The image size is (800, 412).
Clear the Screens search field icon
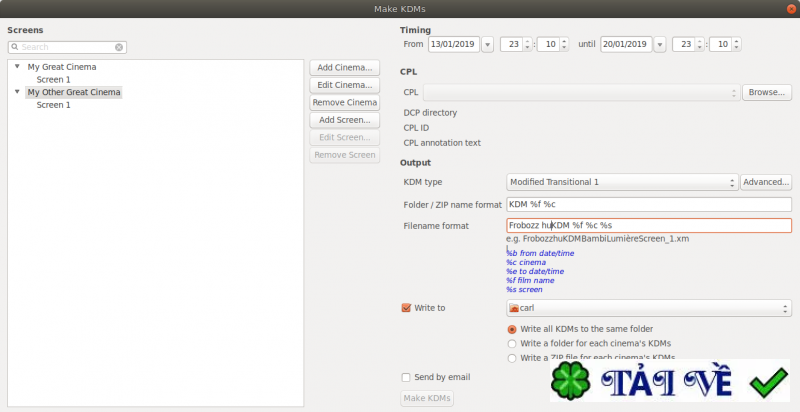[x=119, y=47]
